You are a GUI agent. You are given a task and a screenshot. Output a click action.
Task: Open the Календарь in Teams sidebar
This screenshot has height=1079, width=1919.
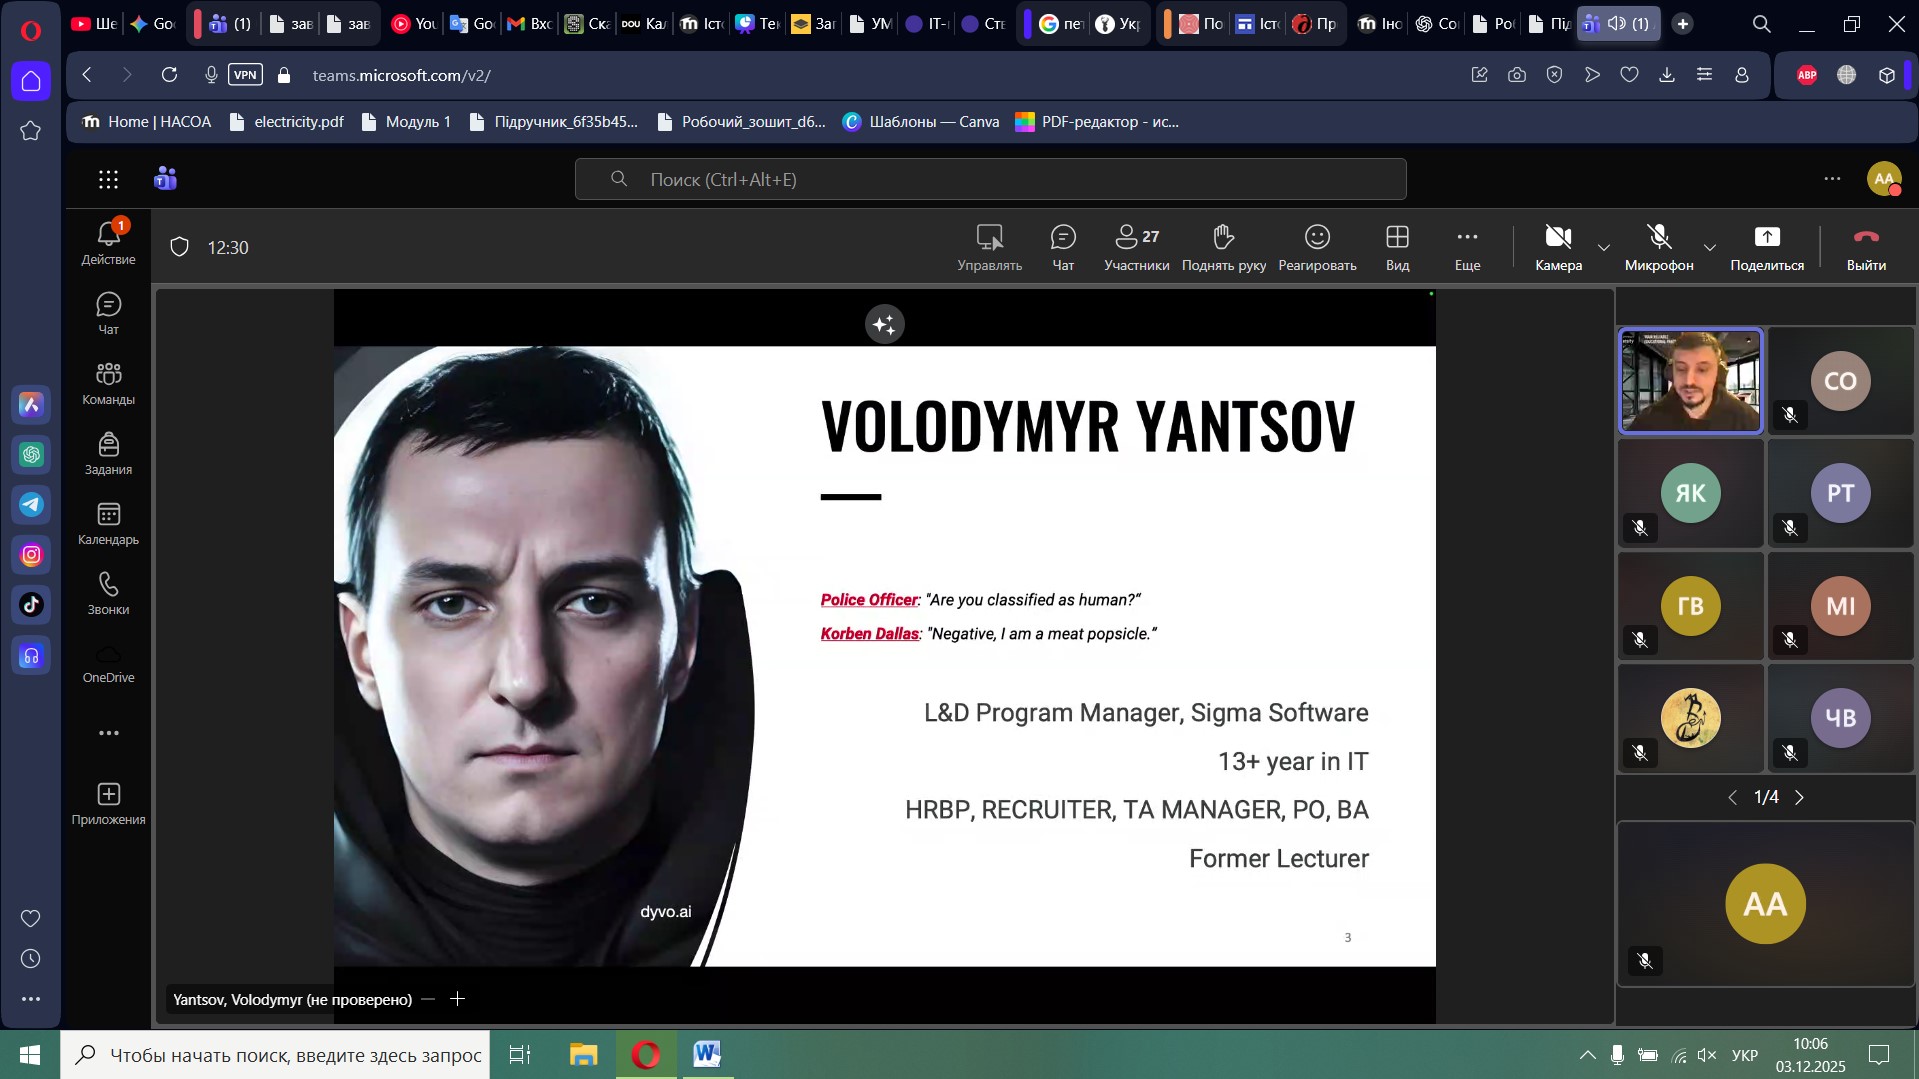(x=108, y=524)
